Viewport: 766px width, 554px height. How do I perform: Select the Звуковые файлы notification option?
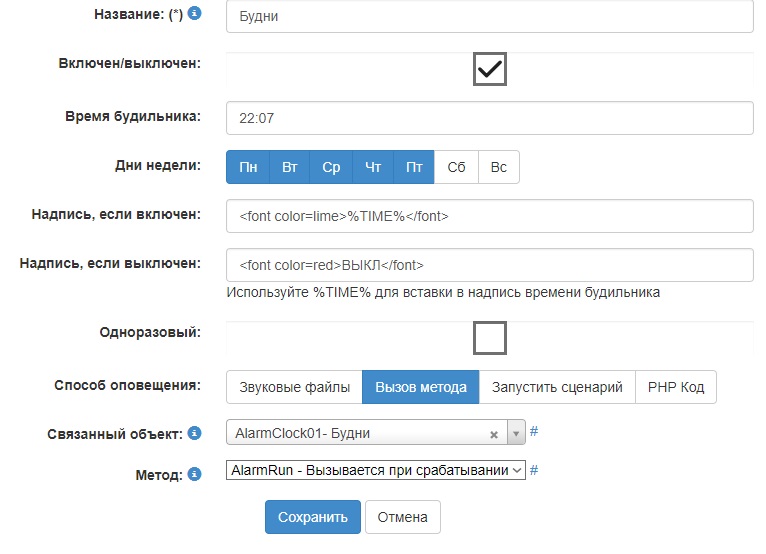(x=294, y=387)
